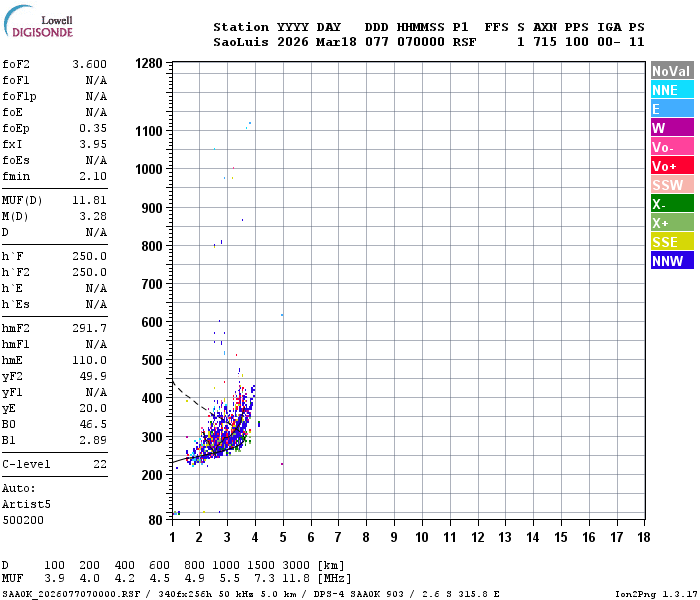
Task: Click the RSF P1 value
Action: click(464, 42)
